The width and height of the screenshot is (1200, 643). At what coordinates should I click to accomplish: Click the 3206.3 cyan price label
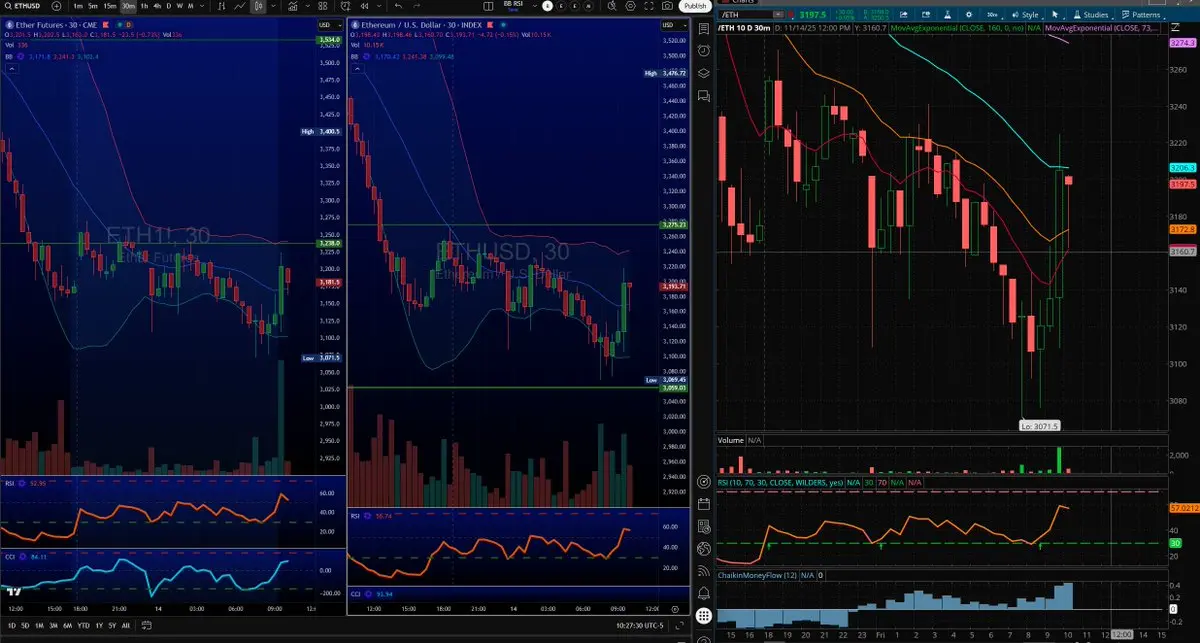pos(1183,168)
